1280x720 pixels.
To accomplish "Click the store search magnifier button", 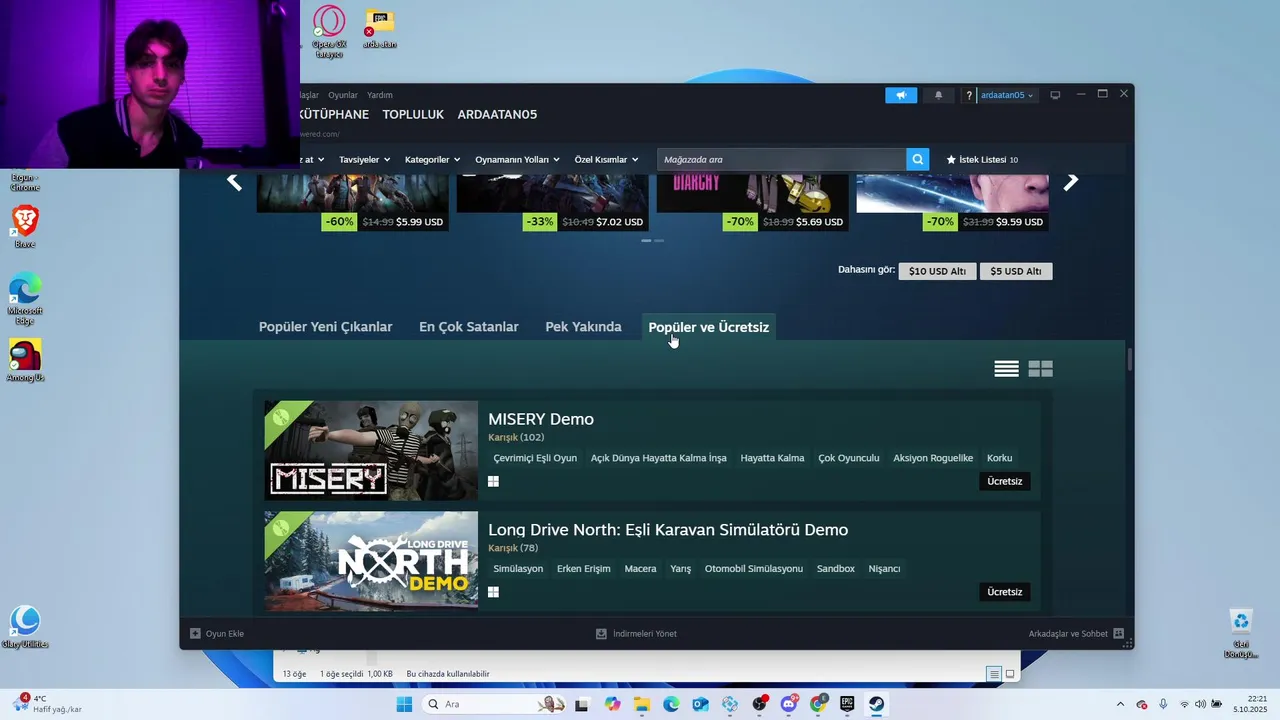I will [x=918, y=159].
